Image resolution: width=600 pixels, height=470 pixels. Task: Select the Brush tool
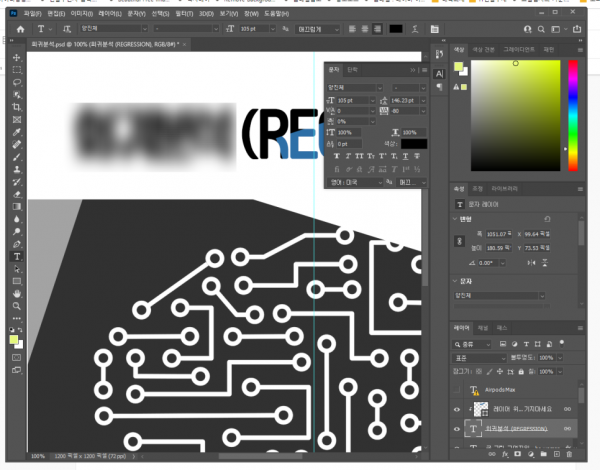pyautogui.click(x=16, y=157)
